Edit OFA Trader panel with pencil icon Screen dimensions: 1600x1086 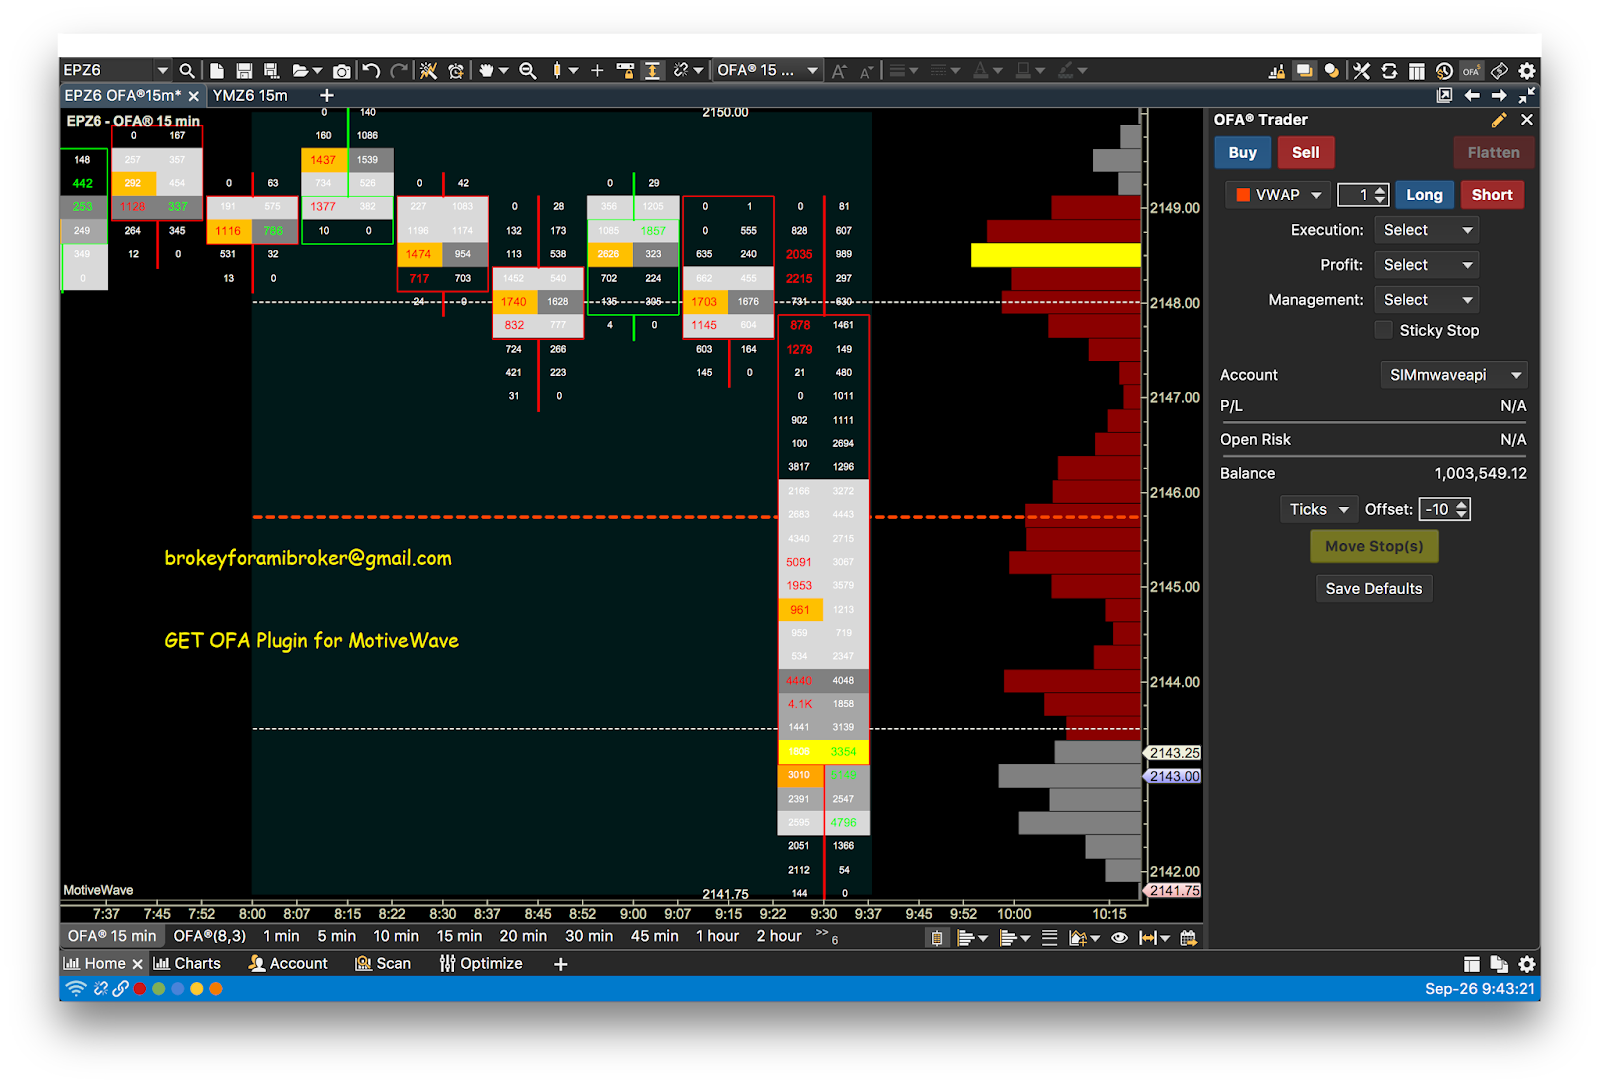tap(1498, 120)
